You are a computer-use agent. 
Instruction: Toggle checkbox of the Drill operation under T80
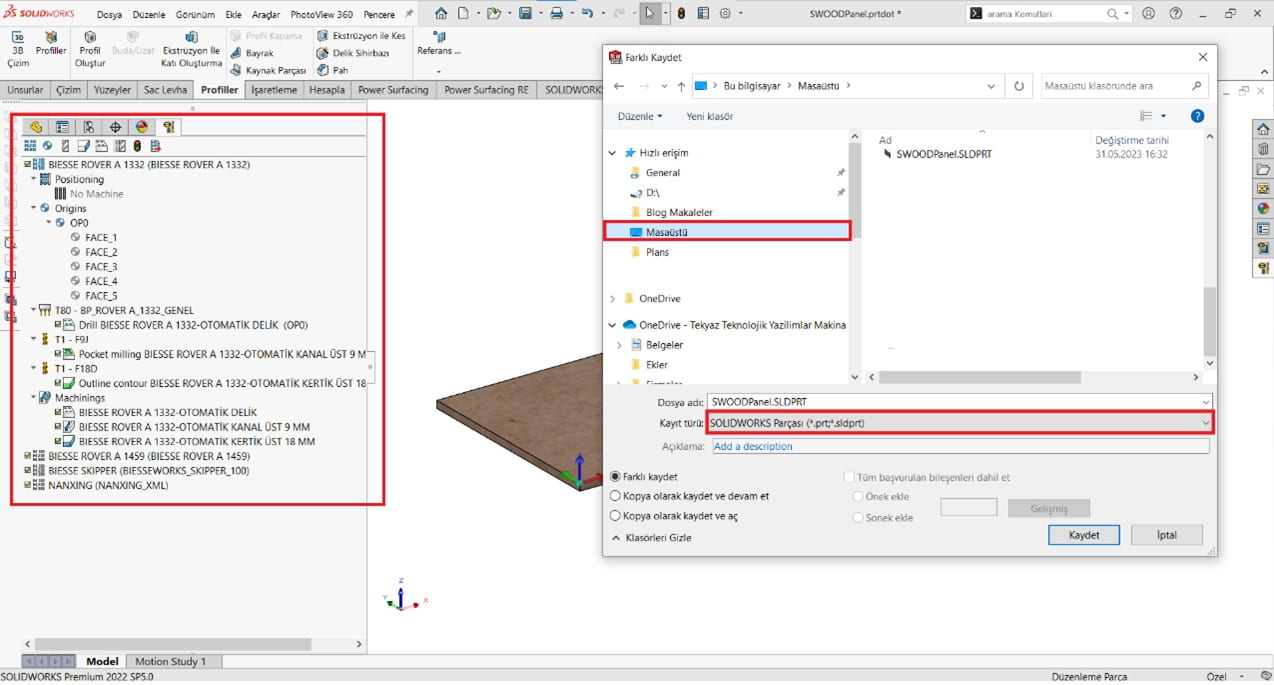(x=57, y=325)
